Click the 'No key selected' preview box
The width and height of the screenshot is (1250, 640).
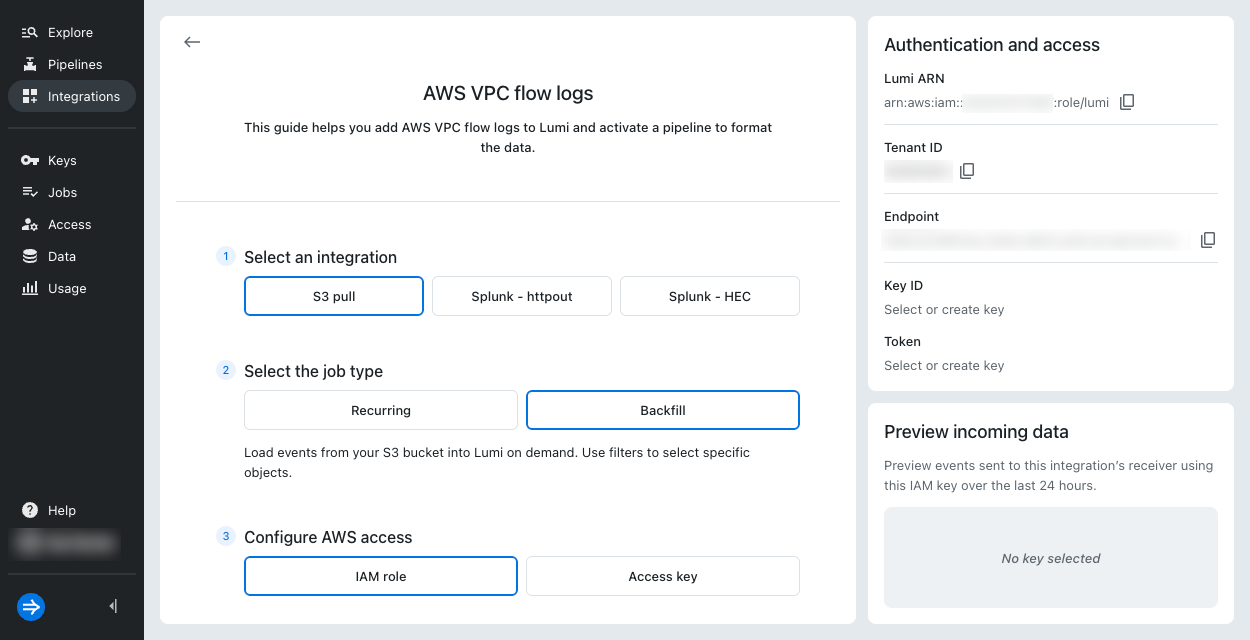click(x=1051, y=558)
